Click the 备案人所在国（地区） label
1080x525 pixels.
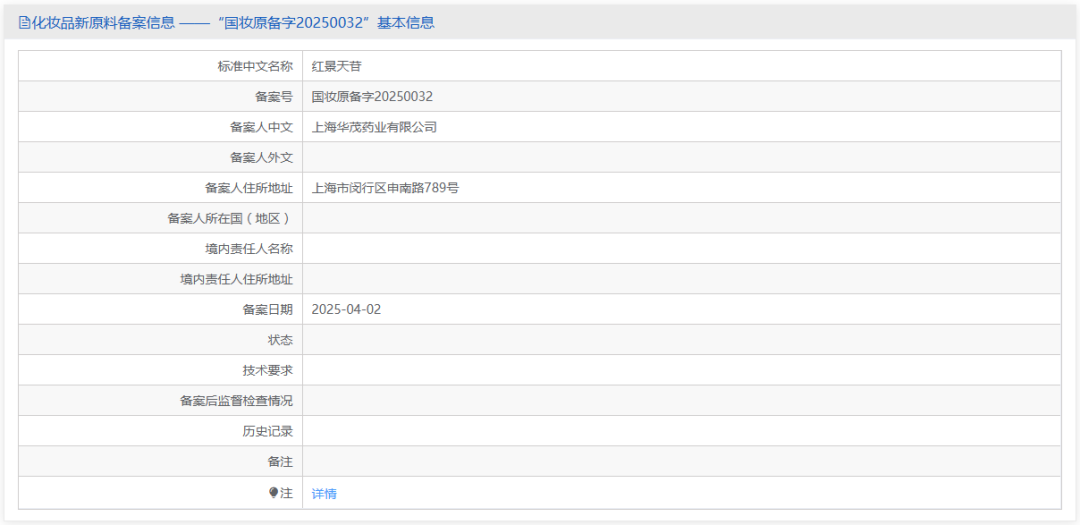click(x=231, y=218)
